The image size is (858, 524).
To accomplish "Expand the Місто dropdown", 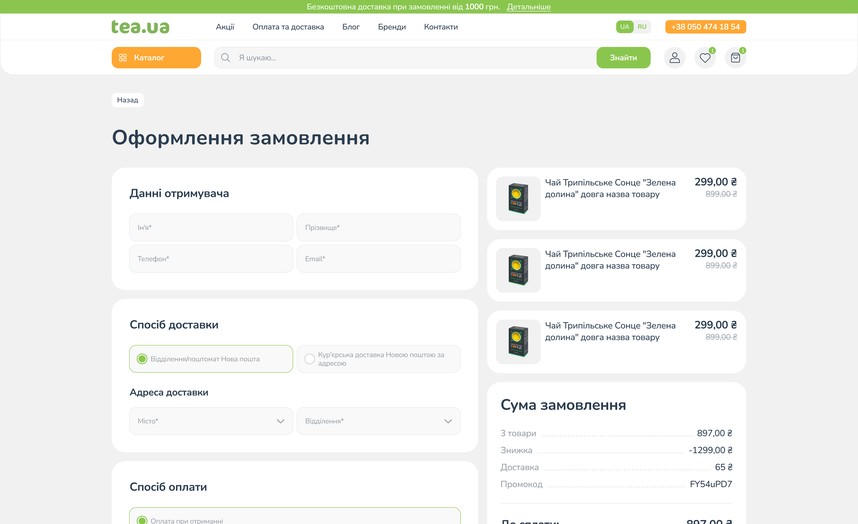I will (x=211, y=421).
